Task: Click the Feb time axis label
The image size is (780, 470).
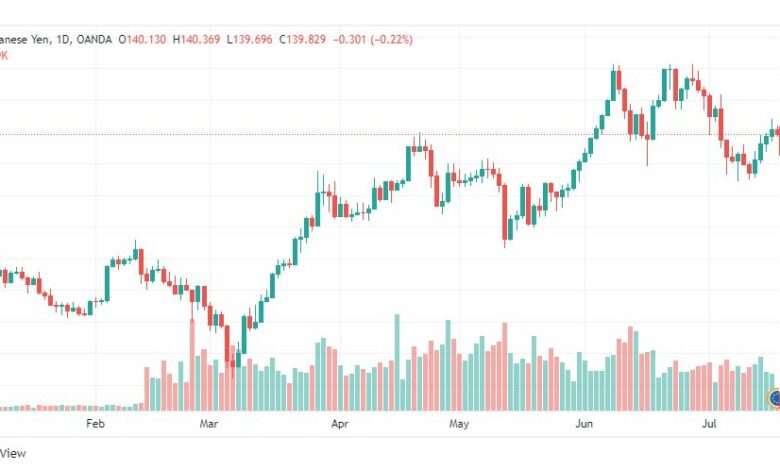Action: tap(96, 424)
